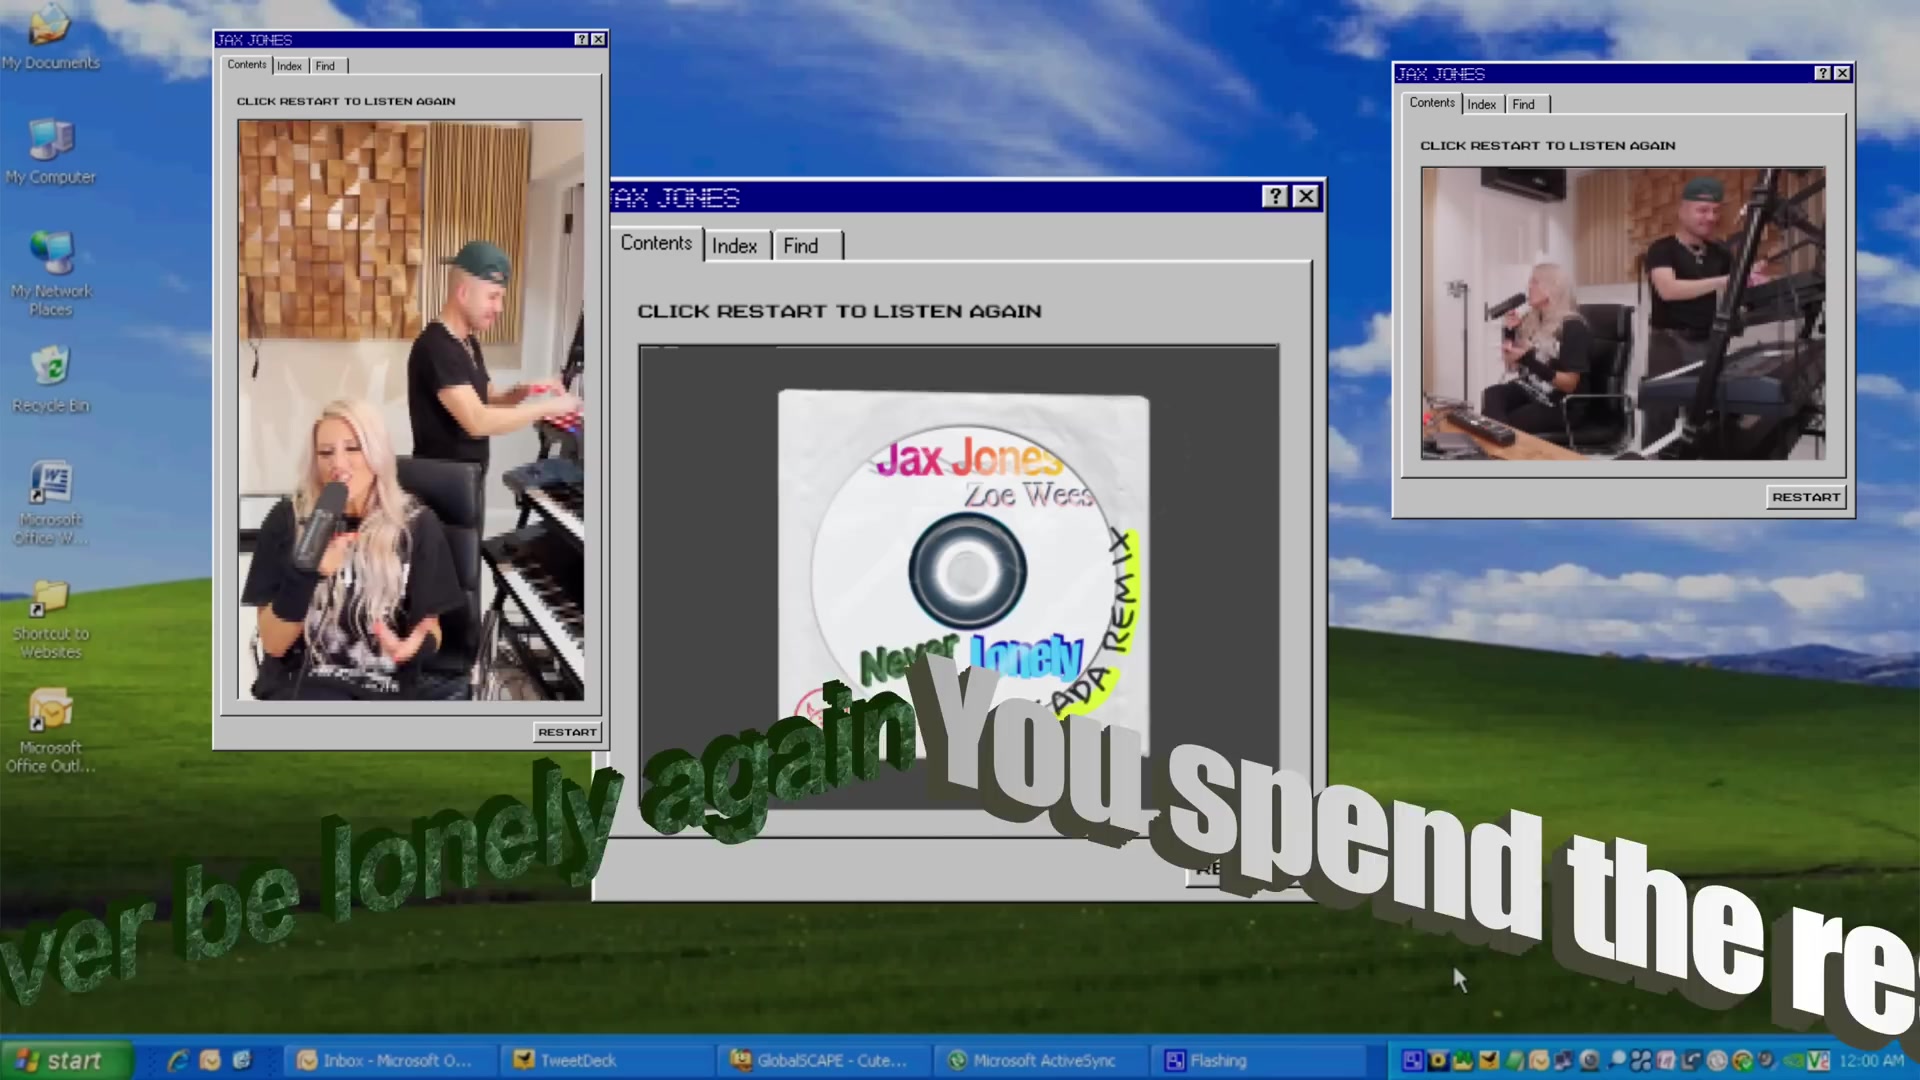The image size is (1920, 1080).
Task: Click the webcam tray icon
Action: tap(1589, 1060)
